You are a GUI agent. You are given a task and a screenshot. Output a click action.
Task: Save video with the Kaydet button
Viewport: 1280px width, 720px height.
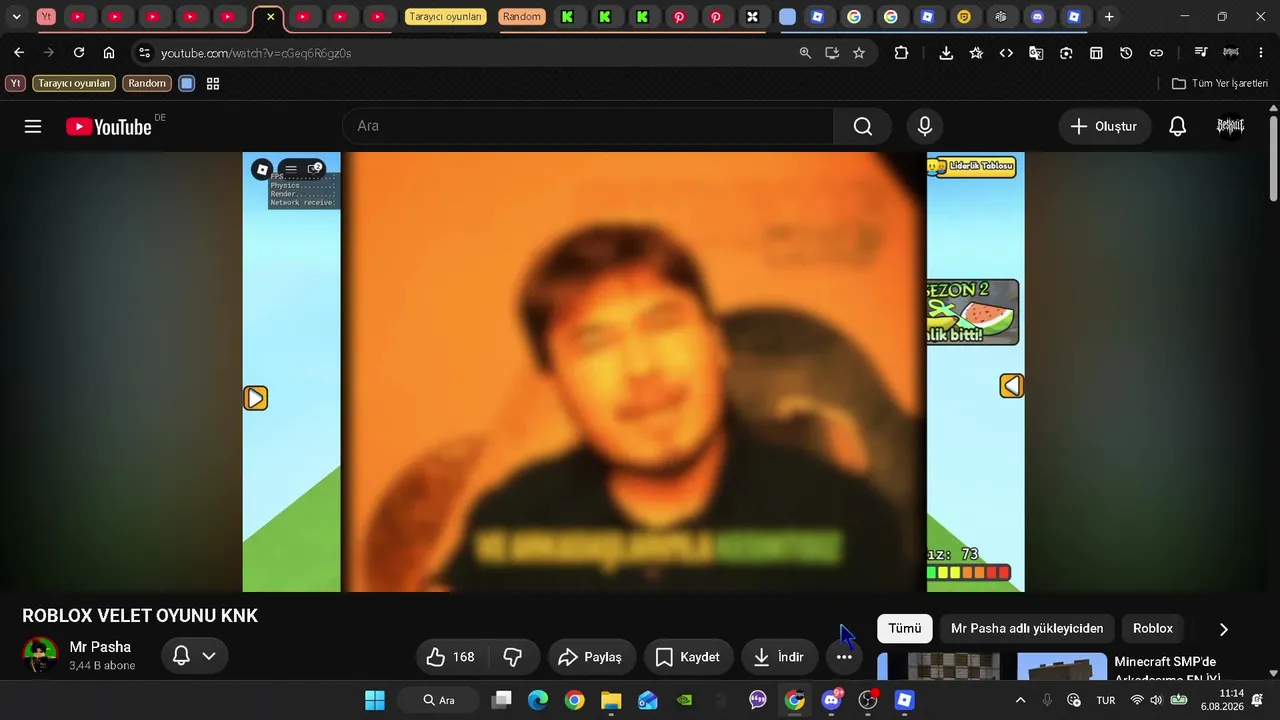[x=688, y=657]
